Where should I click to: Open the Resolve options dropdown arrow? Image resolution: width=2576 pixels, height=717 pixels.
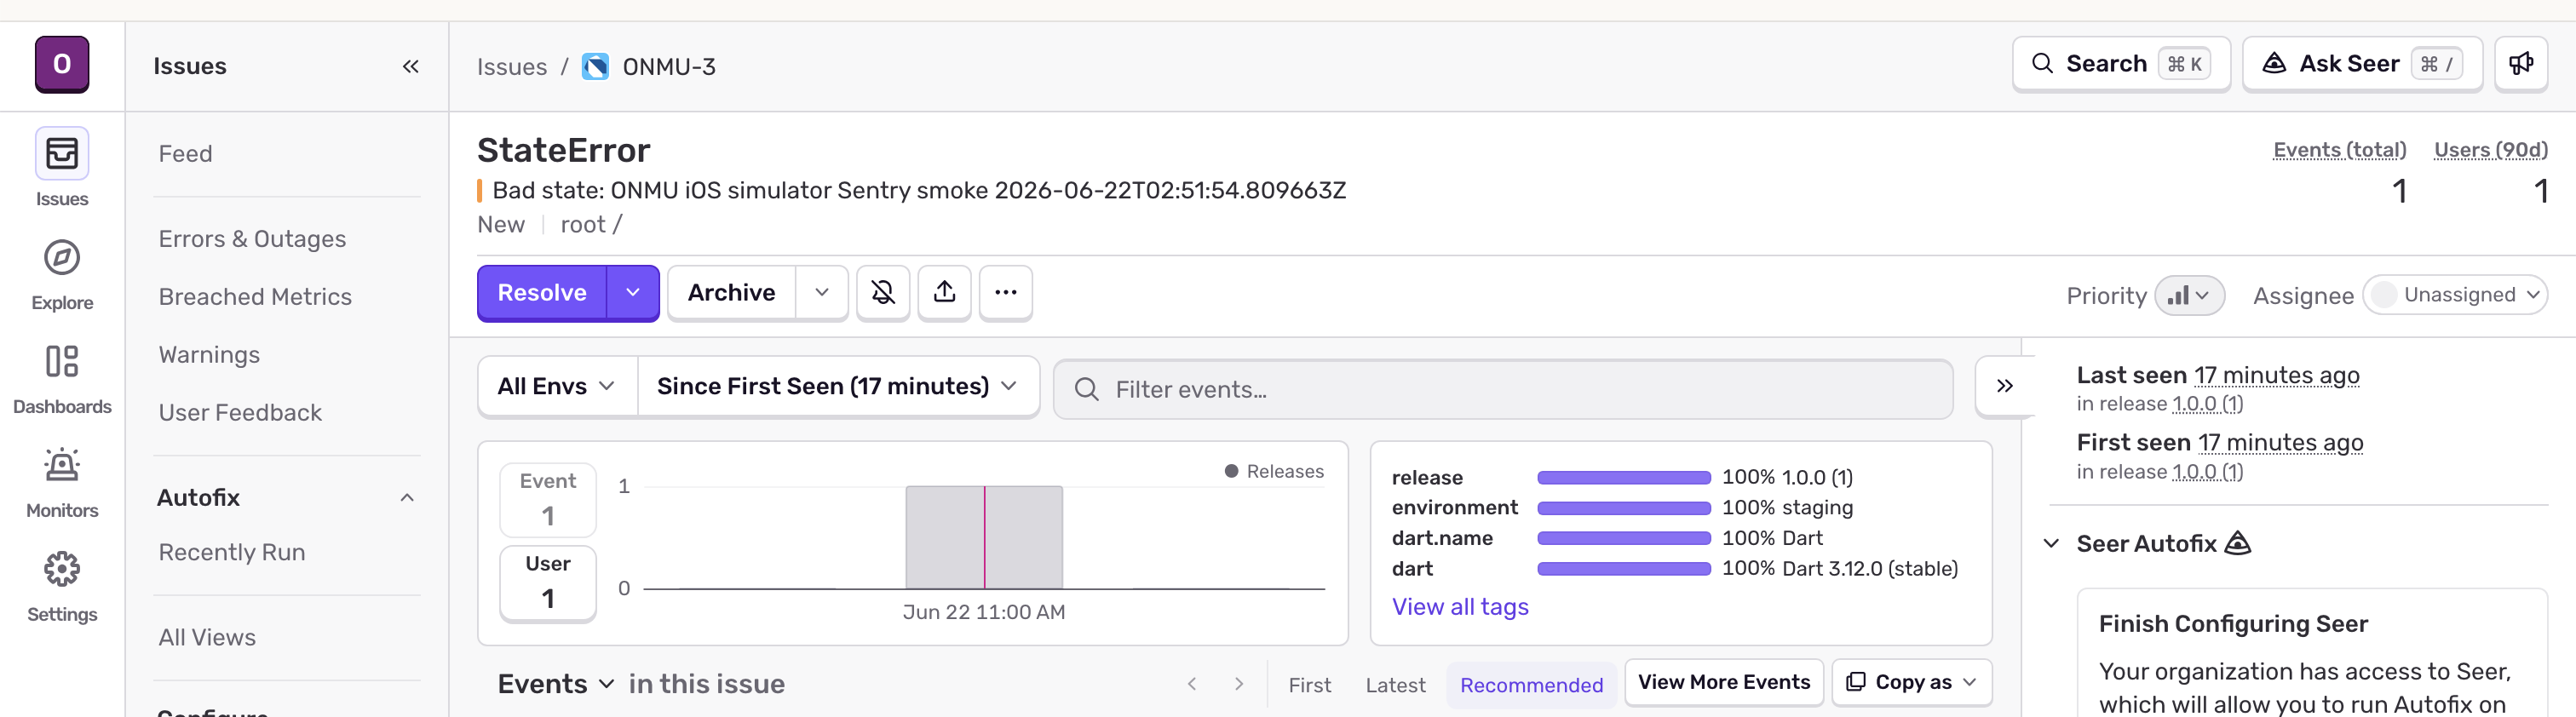632,292
